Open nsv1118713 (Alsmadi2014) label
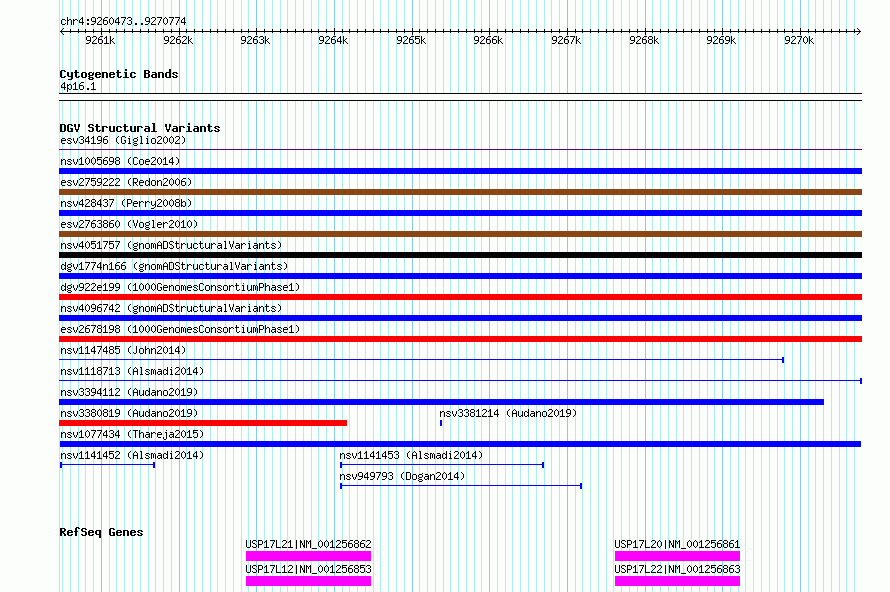890x592 pixels. [132, 371]
